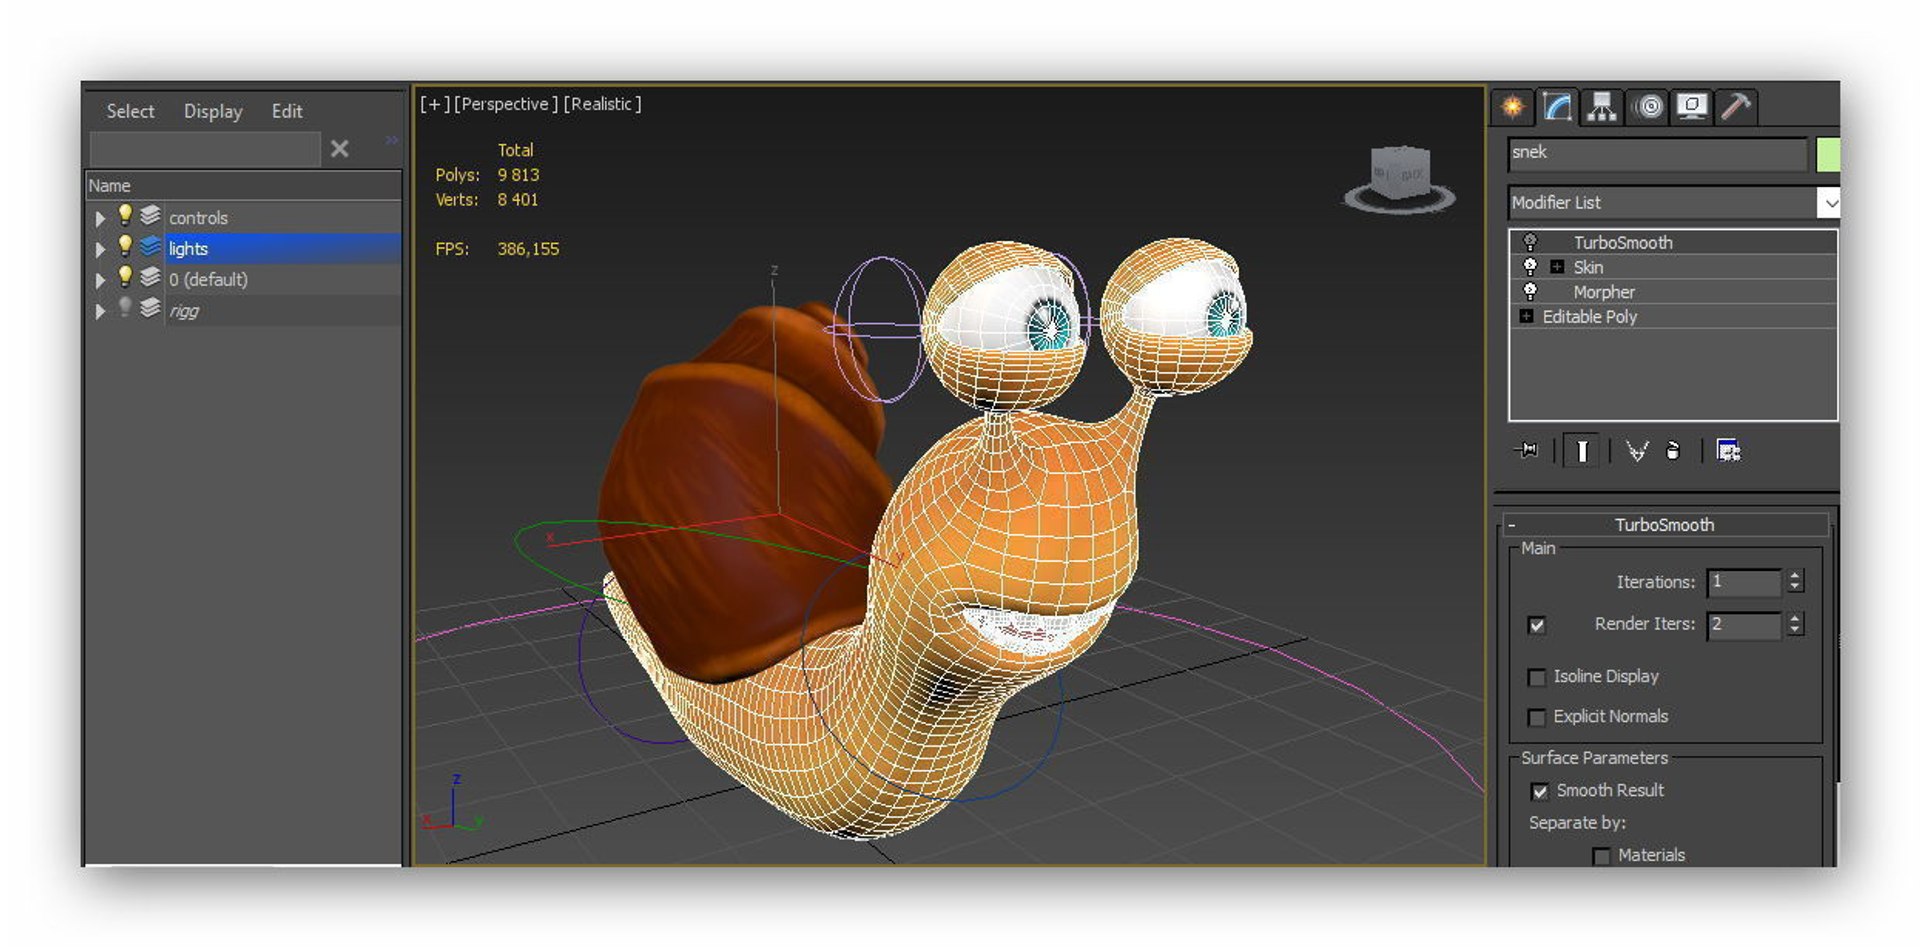Image resolution: width=1920 pixels, height=947 pixels.
Task: Expand the lights layer tree arrow
Action: point(100,249)
